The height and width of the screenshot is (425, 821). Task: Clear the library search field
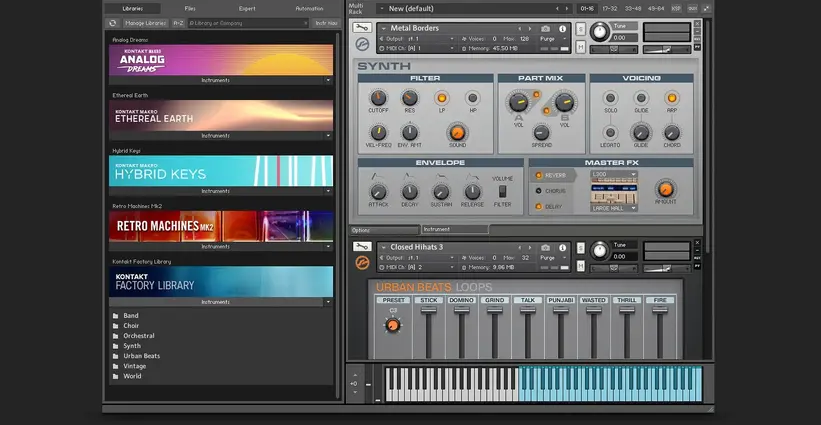click(x=306, y=23)
